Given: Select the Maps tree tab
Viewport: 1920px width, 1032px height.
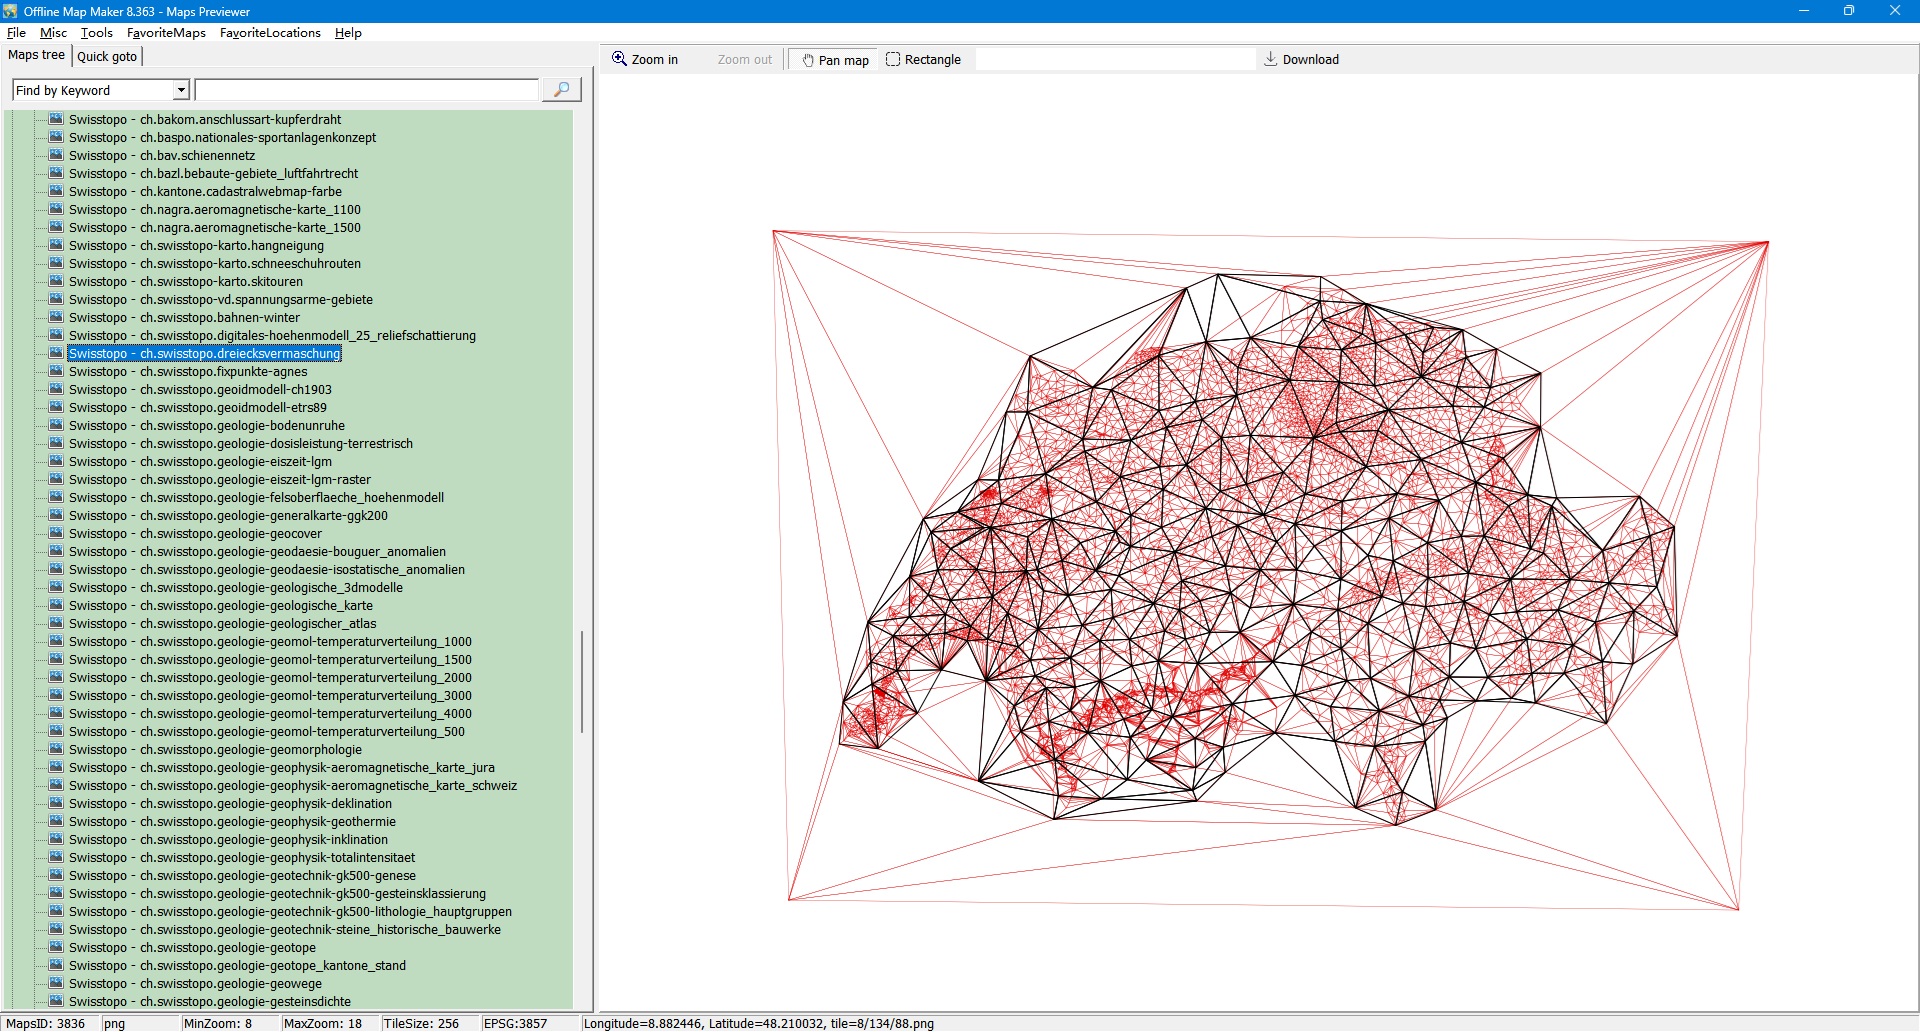Looking at the screenshot, I should tap(36, 56).
